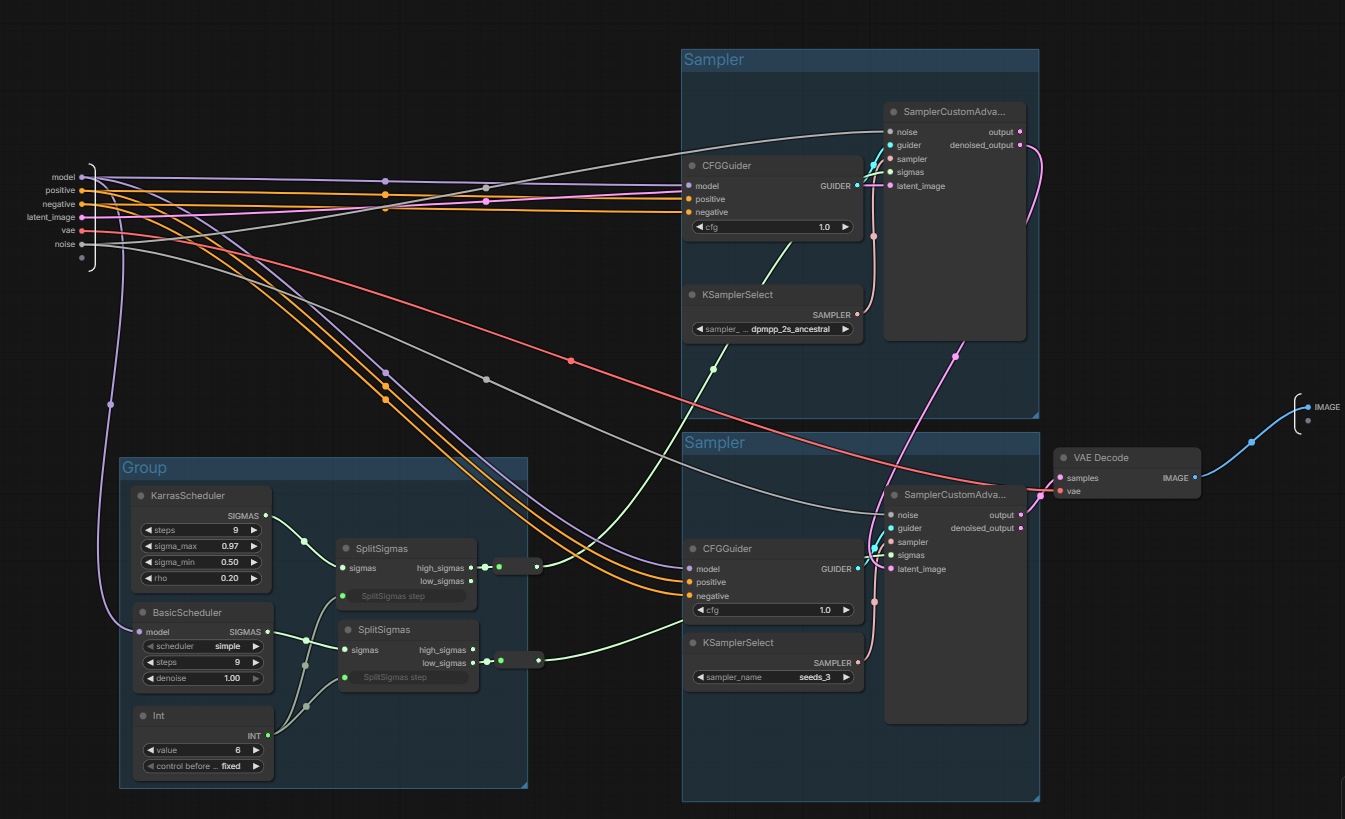Increase sigma_min with its right arrow
1345x819 pixels.
coord(255,562)
